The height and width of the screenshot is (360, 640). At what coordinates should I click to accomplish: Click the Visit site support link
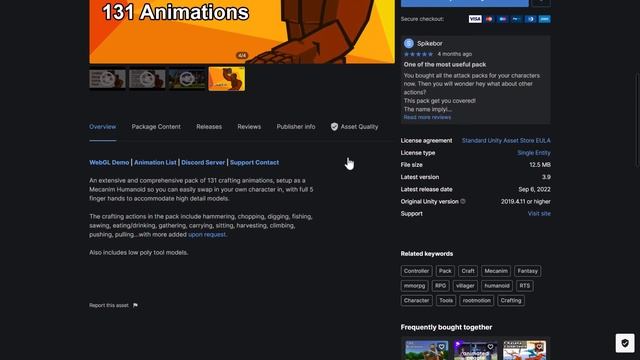click(539, 214)
